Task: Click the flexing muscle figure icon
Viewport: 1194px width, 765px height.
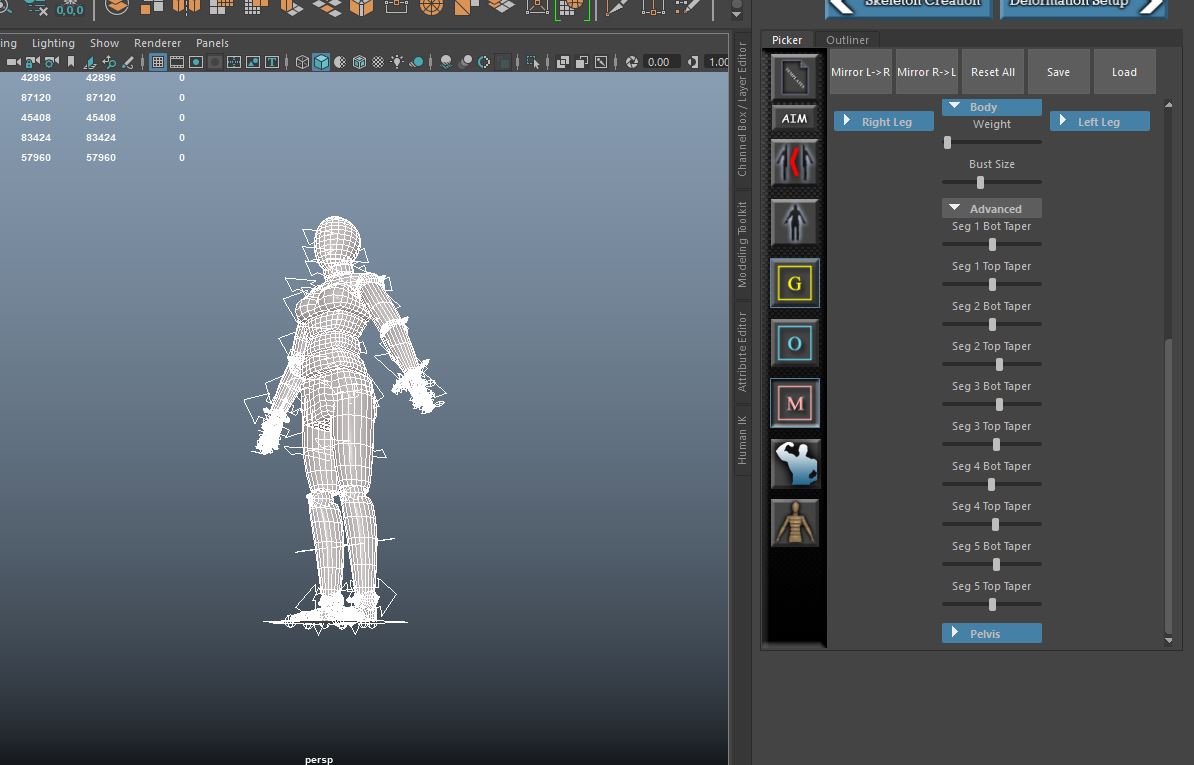Action: [x=795, y=463]
